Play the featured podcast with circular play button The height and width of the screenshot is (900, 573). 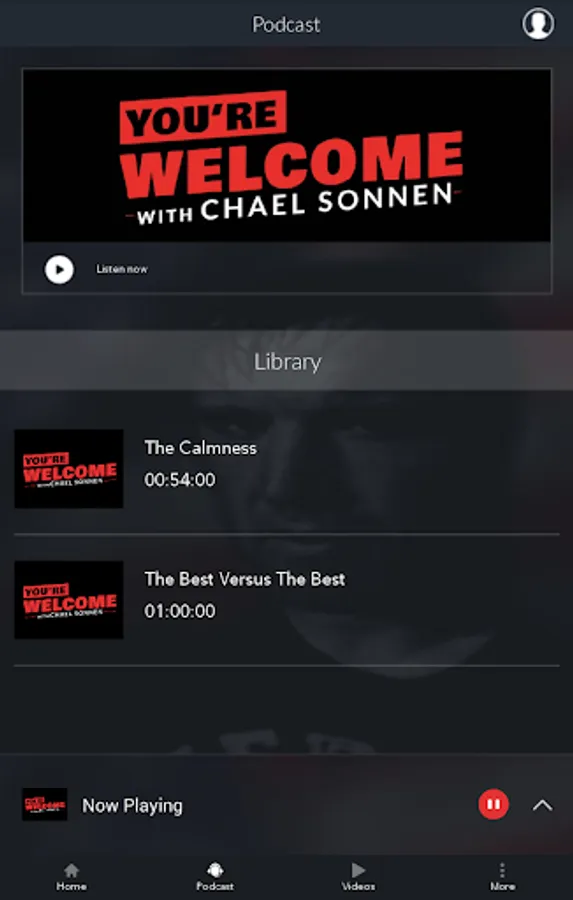pos(59,269)
